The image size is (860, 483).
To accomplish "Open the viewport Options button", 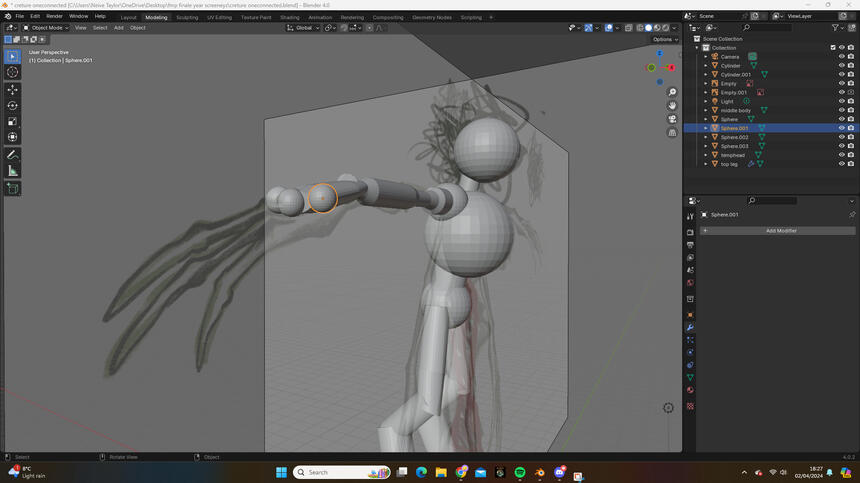I will (663, 39).
